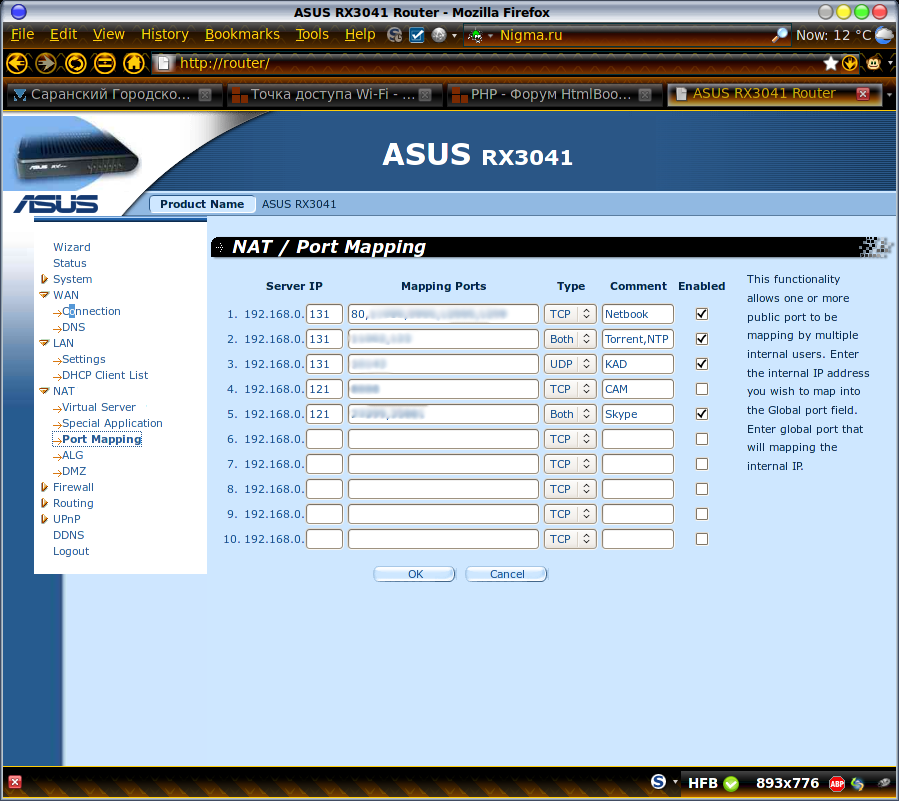The image size is (899, 801).
Task: Open the DHCP Client List link
Action: click(105, 375)
